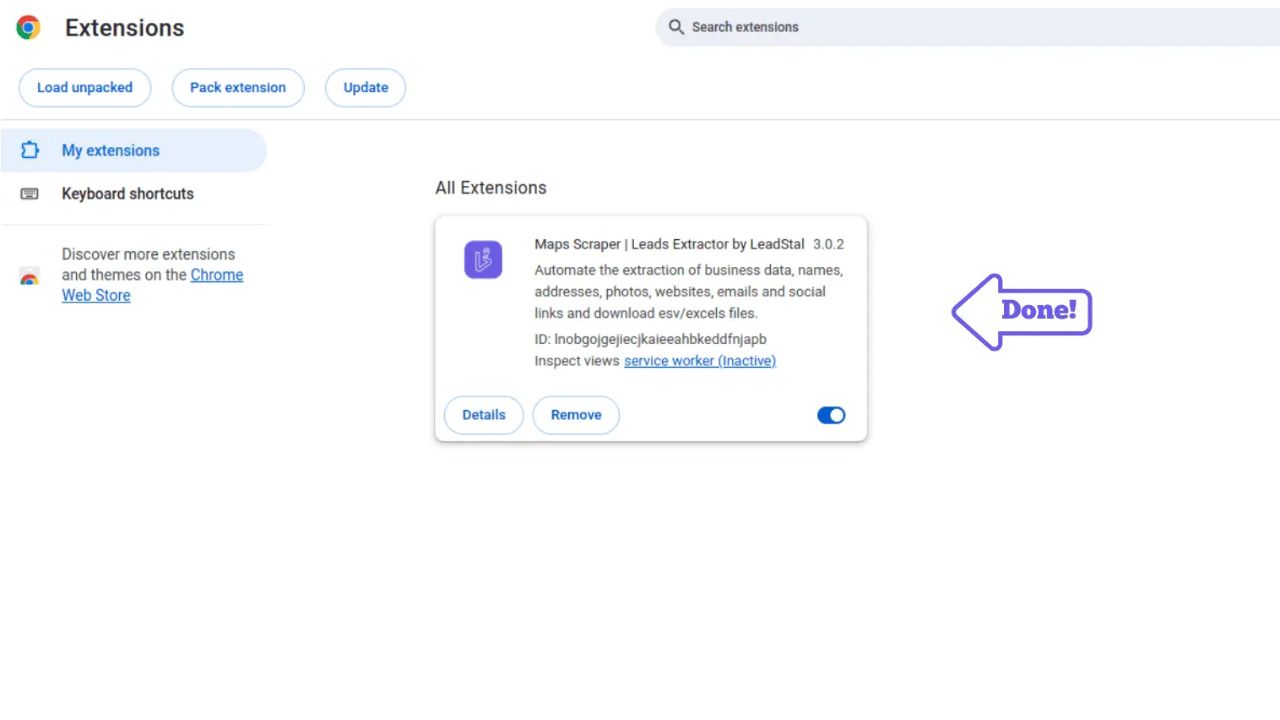The image size is (1280, 720).
Task: Remove the Maps Scraper extension
Action: pos(576,415)
